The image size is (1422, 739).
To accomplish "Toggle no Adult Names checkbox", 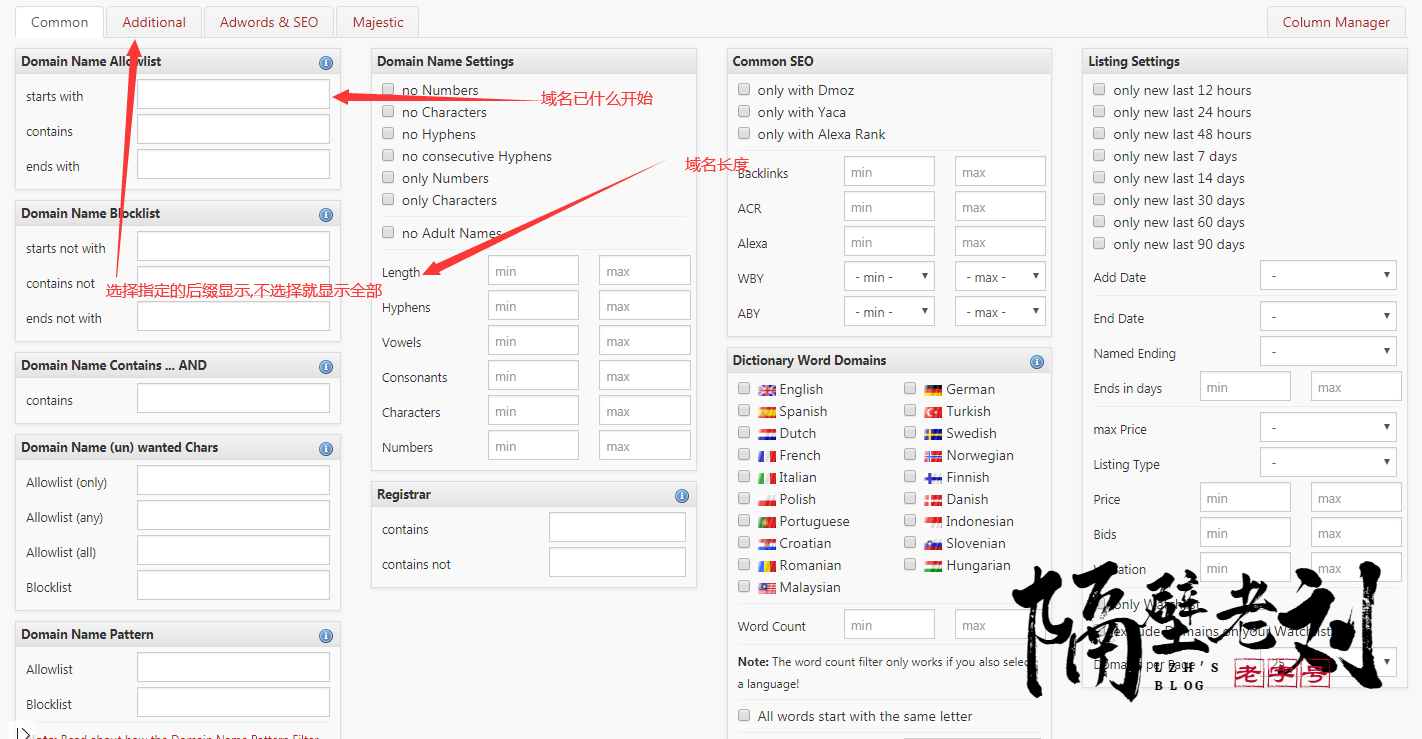I will [x=388, y=232].
